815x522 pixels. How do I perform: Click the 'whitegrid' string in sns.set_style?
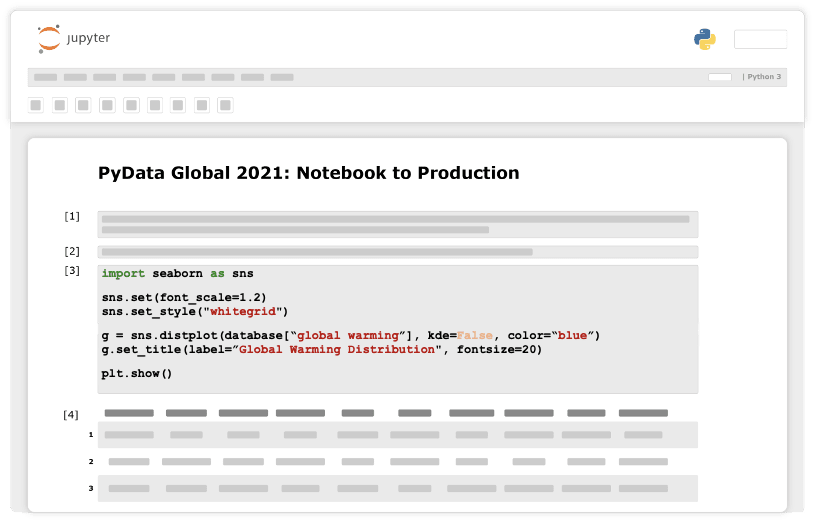pyautogui.click(x=243, y=312)
